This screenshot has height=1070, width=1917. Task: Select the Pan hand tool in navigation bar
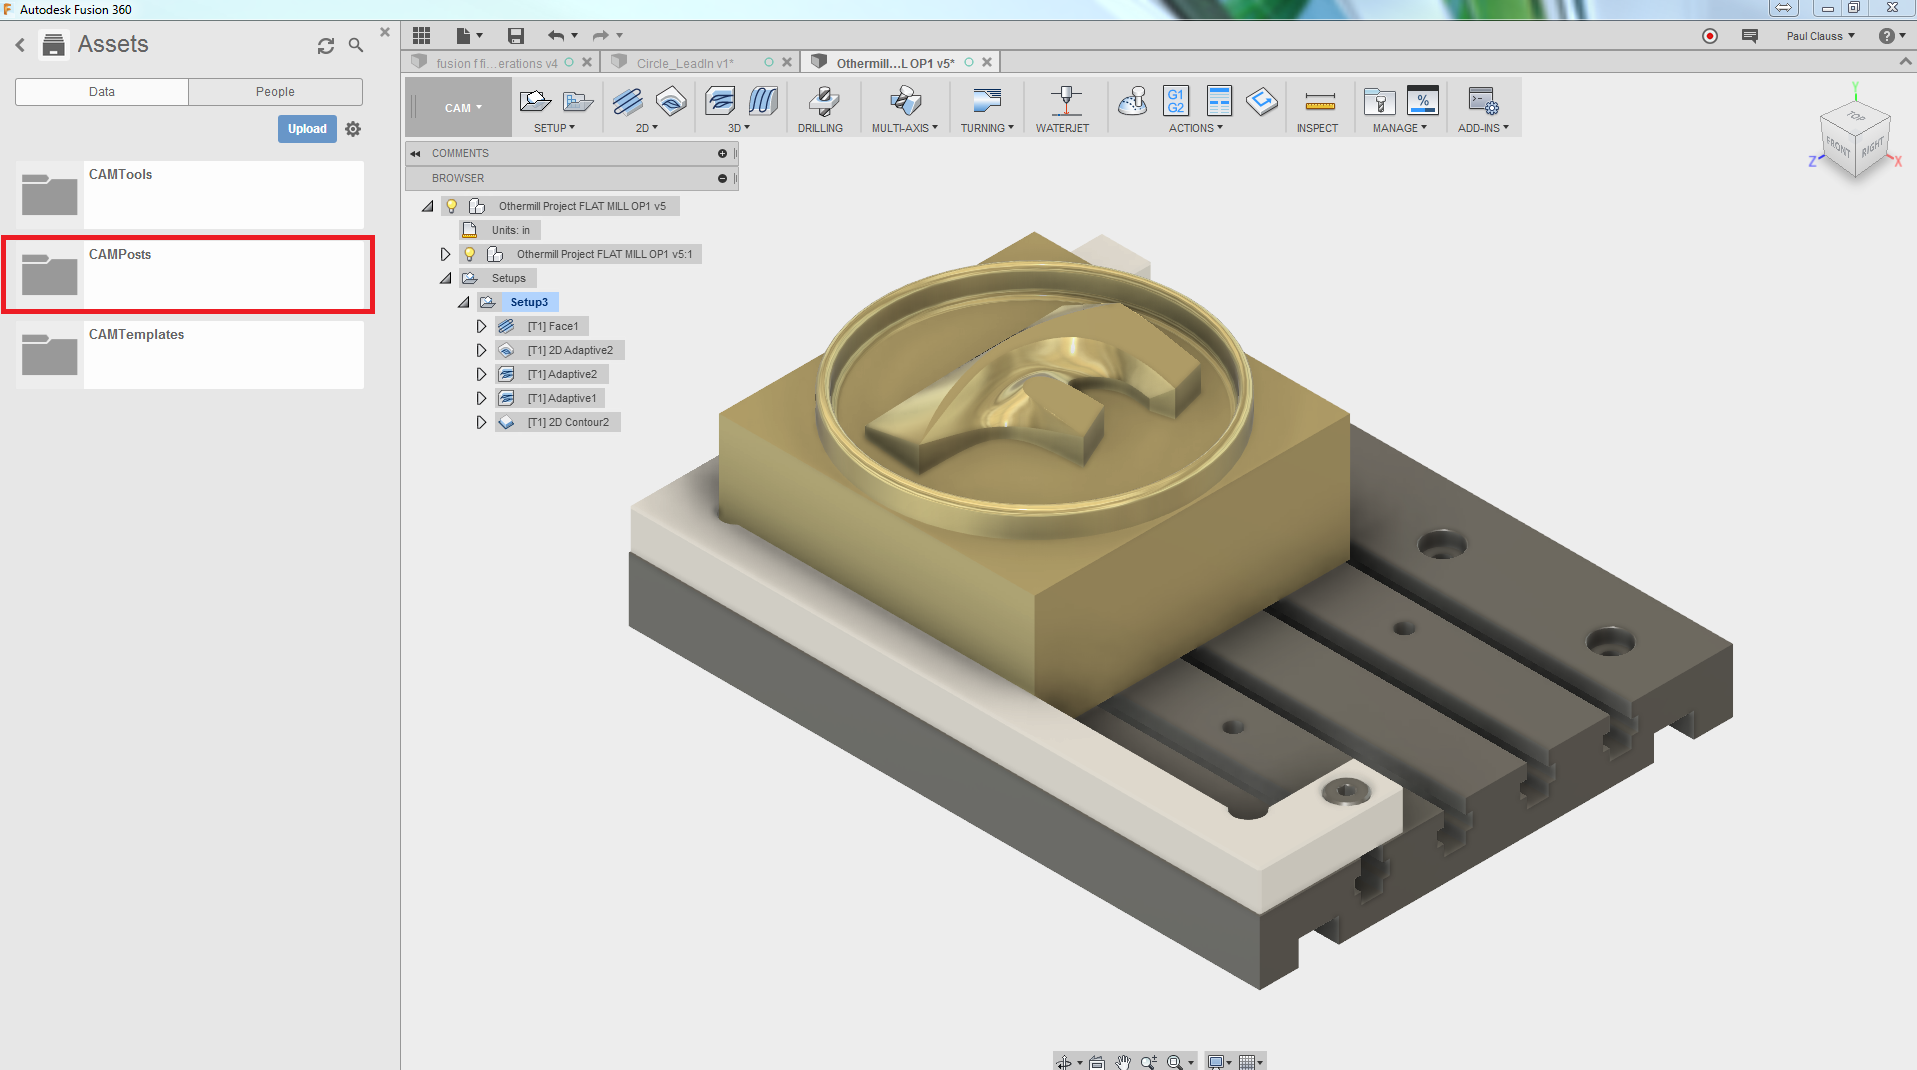1122,1062
